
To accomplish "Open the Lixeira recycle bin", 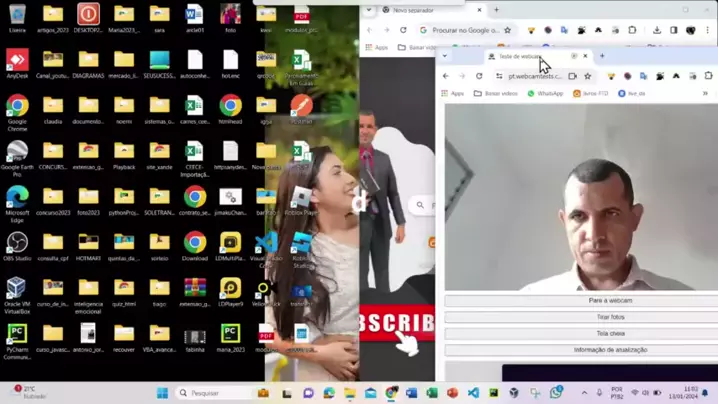I will [17, 16].
